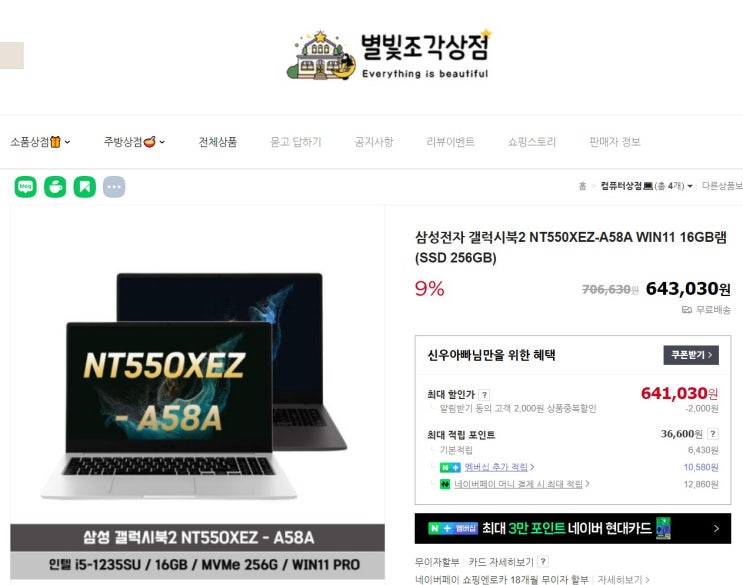Open the 판매자 정보 menu item
The width and height of the screenshot is (743, 585).
click(615, 142)
